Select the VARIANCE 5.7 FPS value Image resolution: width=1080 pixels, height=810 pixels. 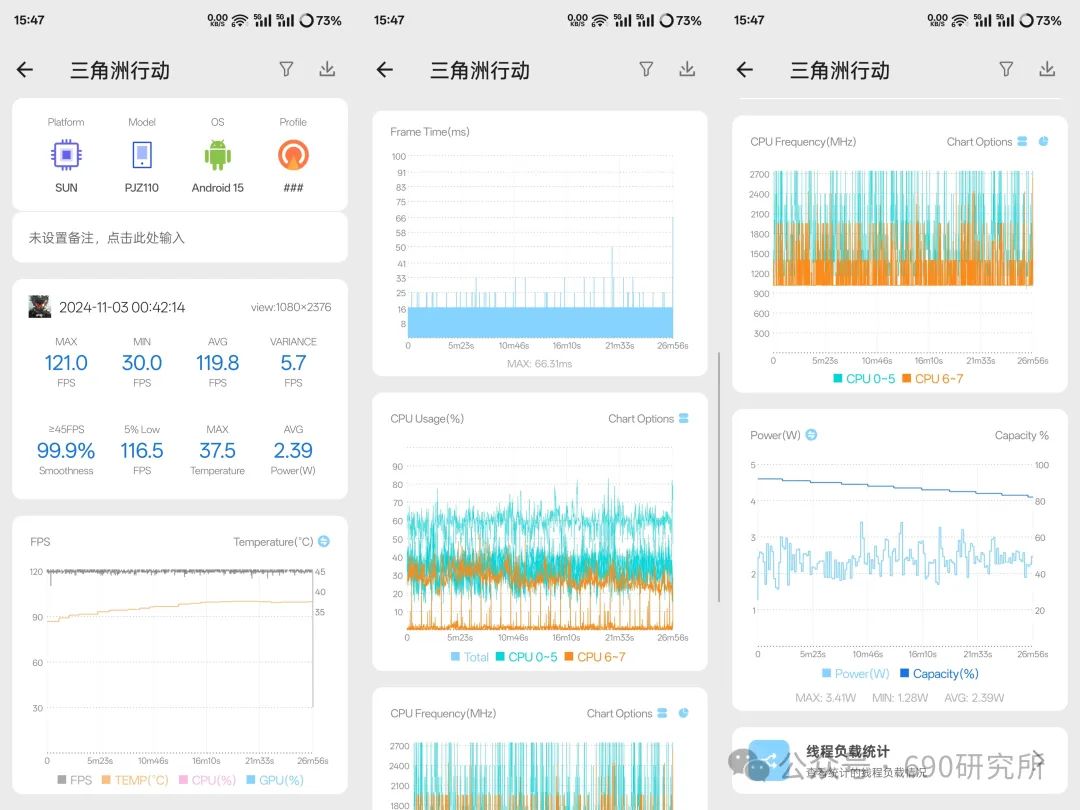[293, 362]
